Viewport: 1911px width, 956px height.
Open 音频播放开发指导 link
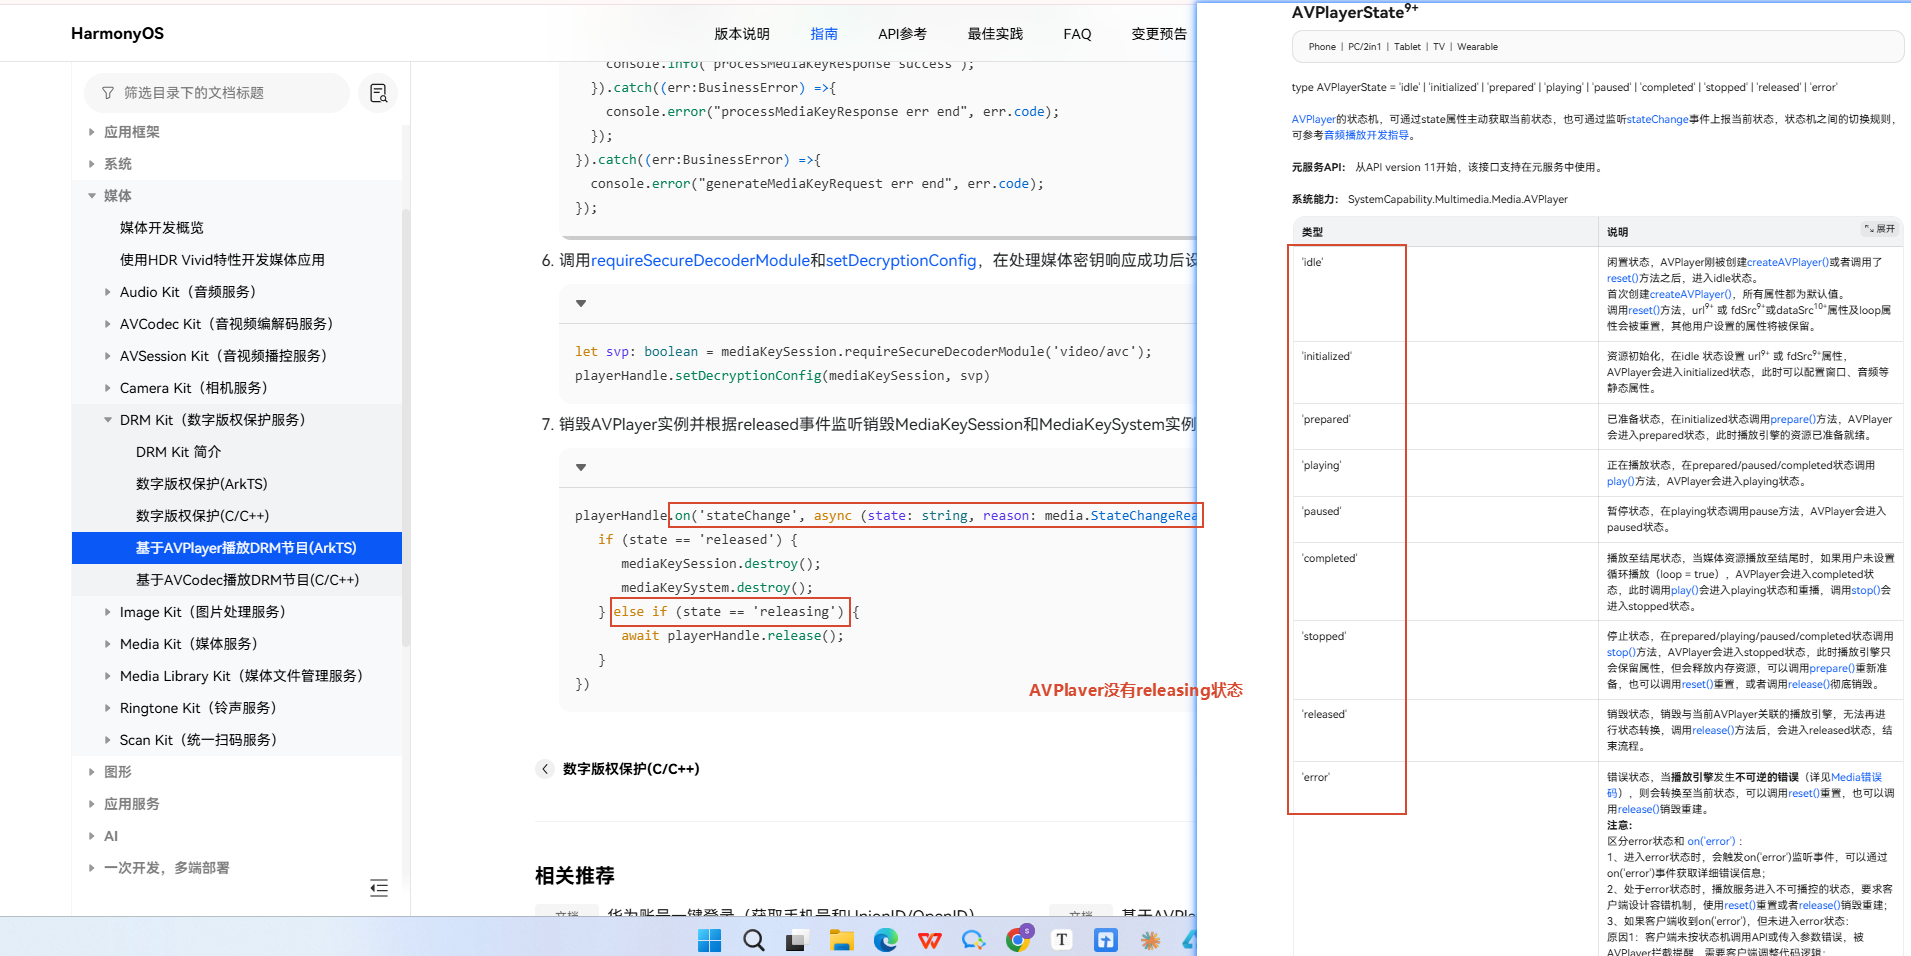tap(1366, 135)
